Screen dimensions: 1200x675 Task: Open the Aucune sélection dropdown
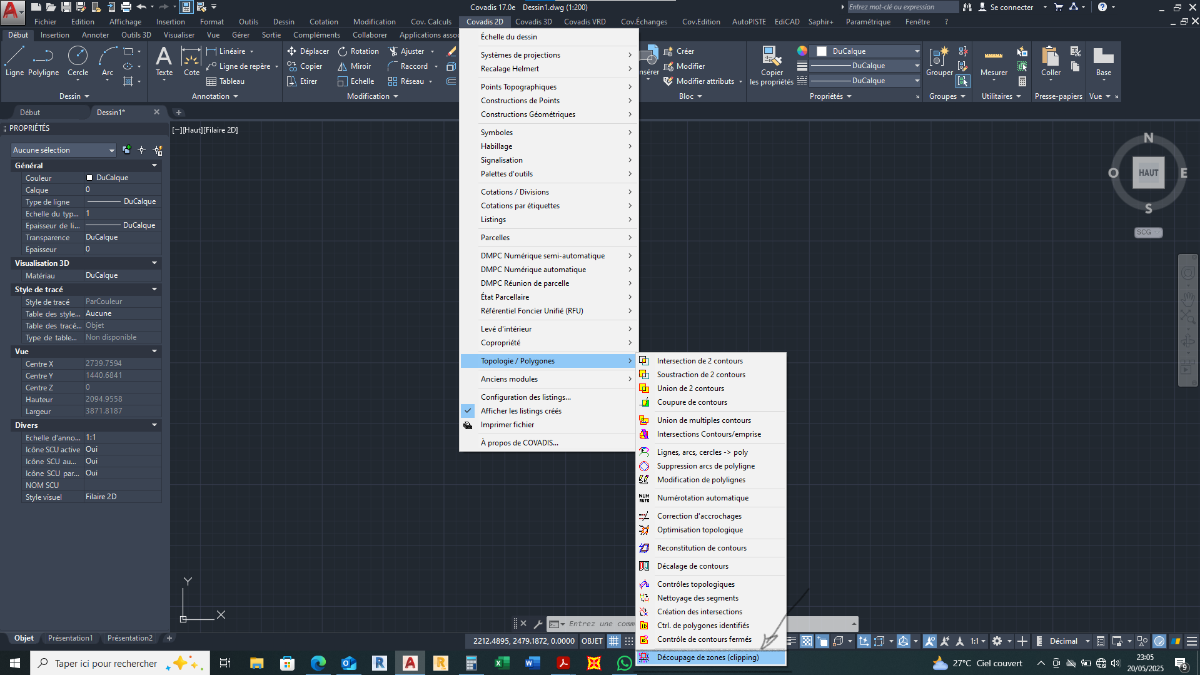[63, 150]
